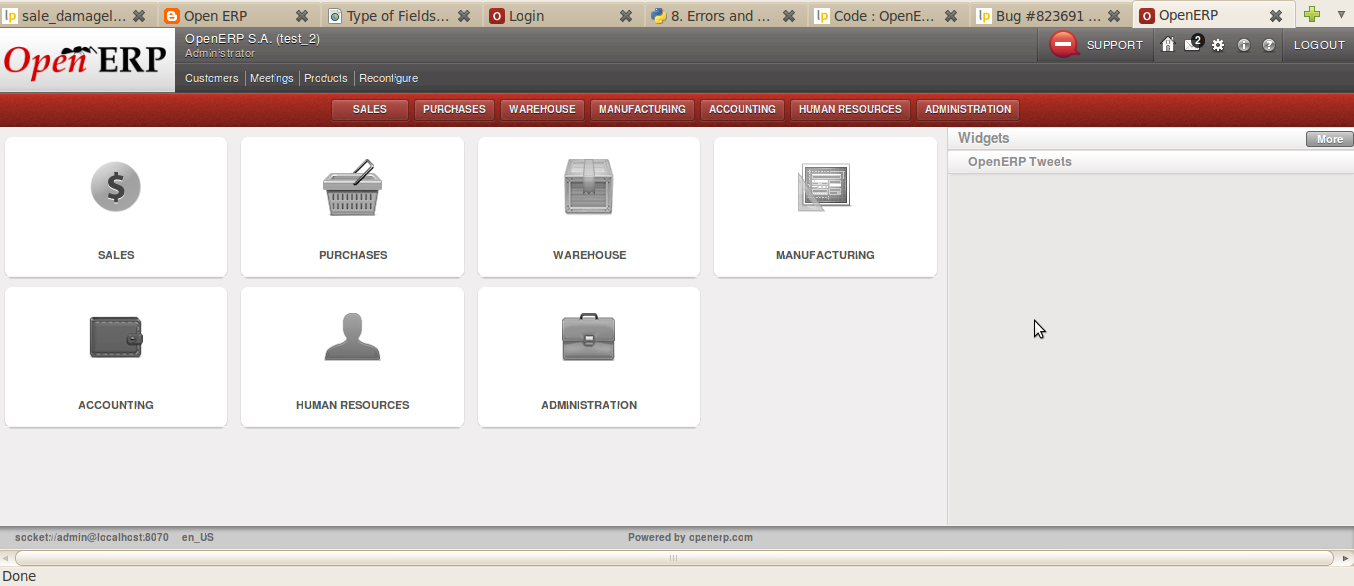Open the Human Resources menu tab

(x=849, y=109)
